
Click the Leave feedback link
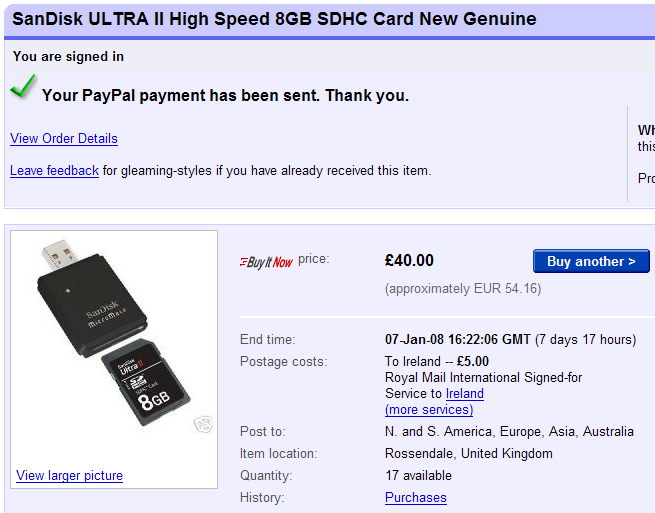point(54,171)
